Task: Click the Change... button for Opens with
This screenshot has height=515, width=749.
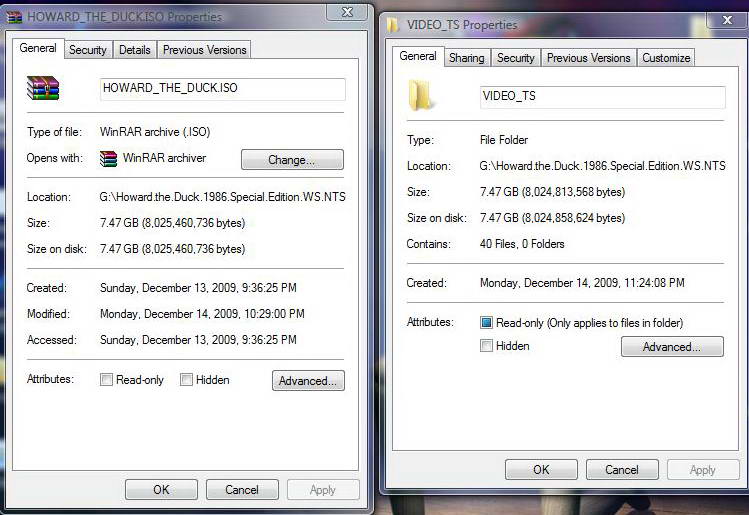Action: [292, 160]
